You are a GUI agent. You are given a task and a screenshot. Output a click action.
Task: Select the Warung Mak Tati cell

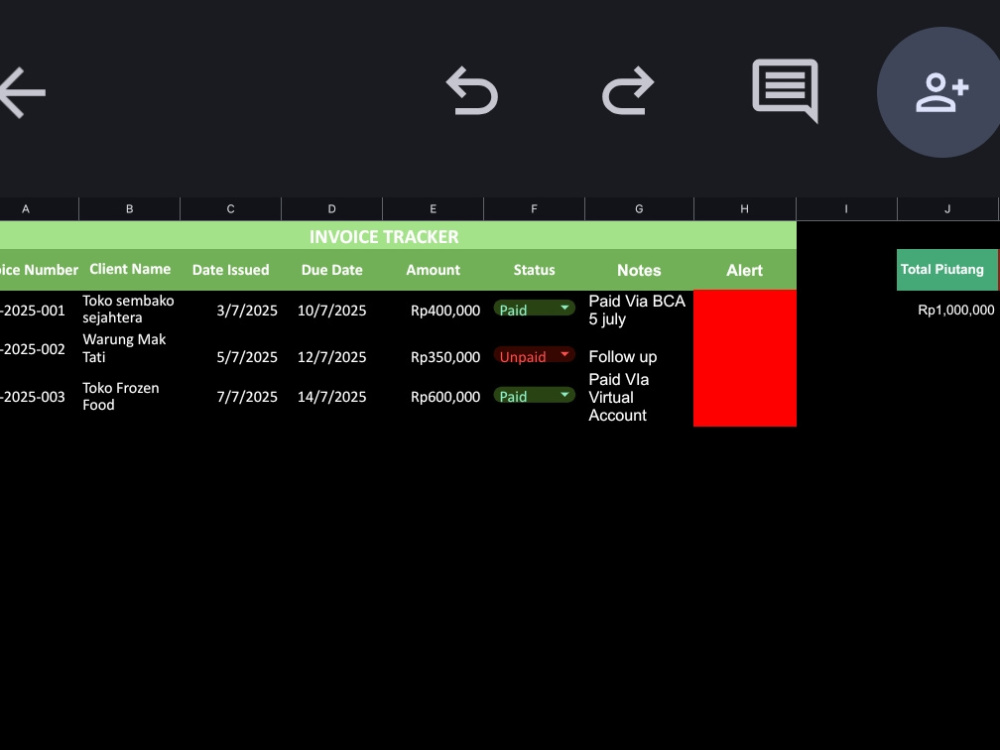[x=129, y=348]
